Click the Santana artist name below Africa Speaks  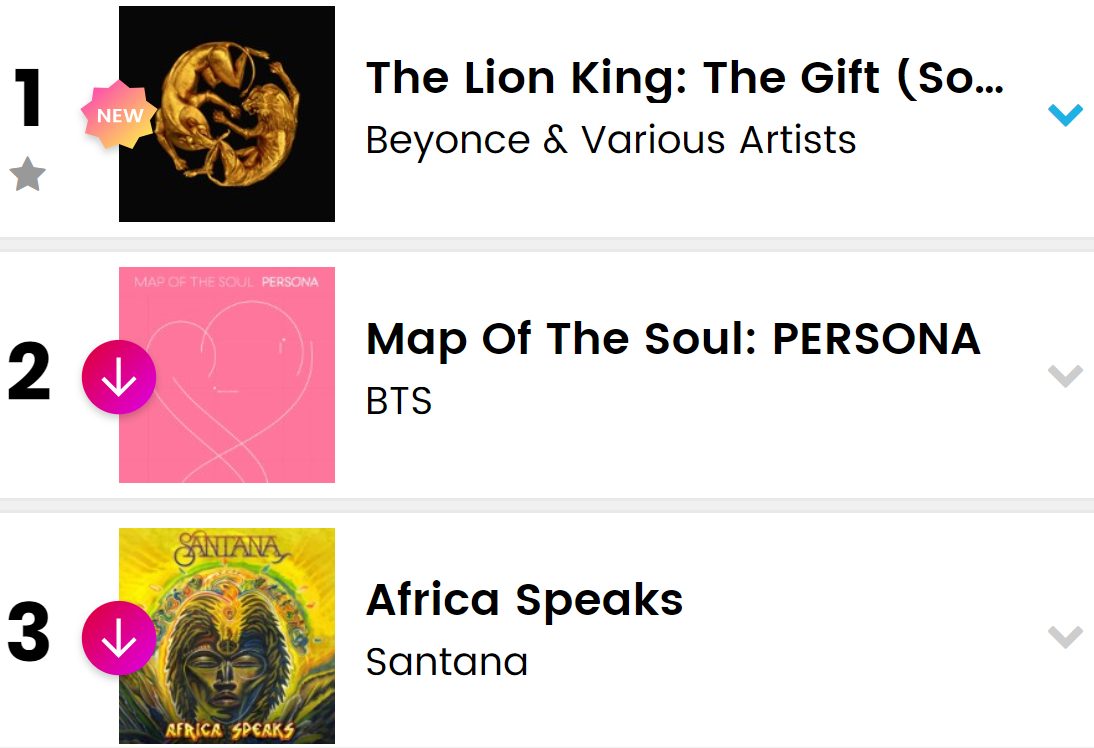[x=447, y=662]
